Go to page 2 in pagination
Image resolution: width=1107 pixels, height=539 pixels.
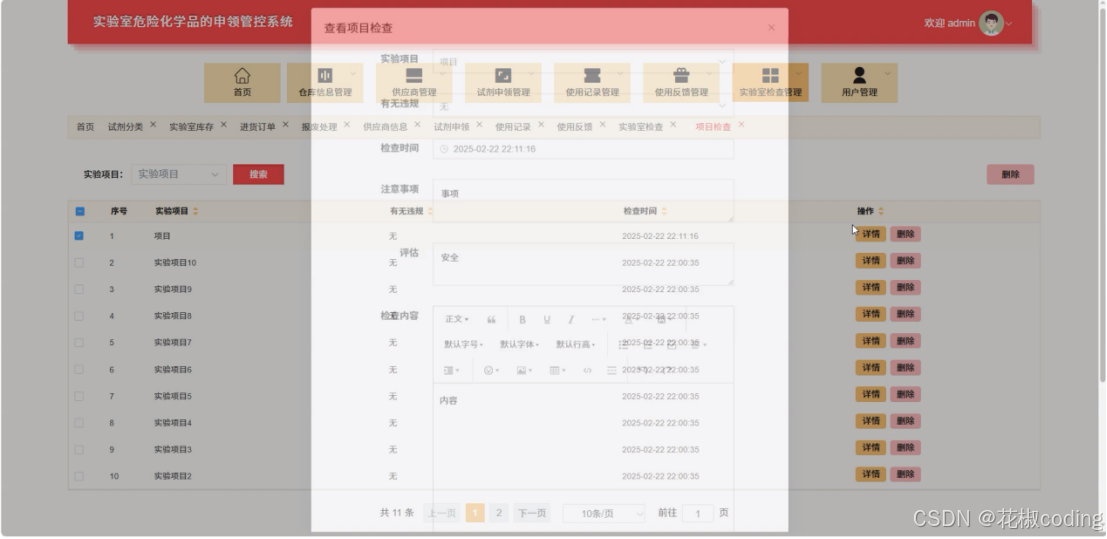498,513
